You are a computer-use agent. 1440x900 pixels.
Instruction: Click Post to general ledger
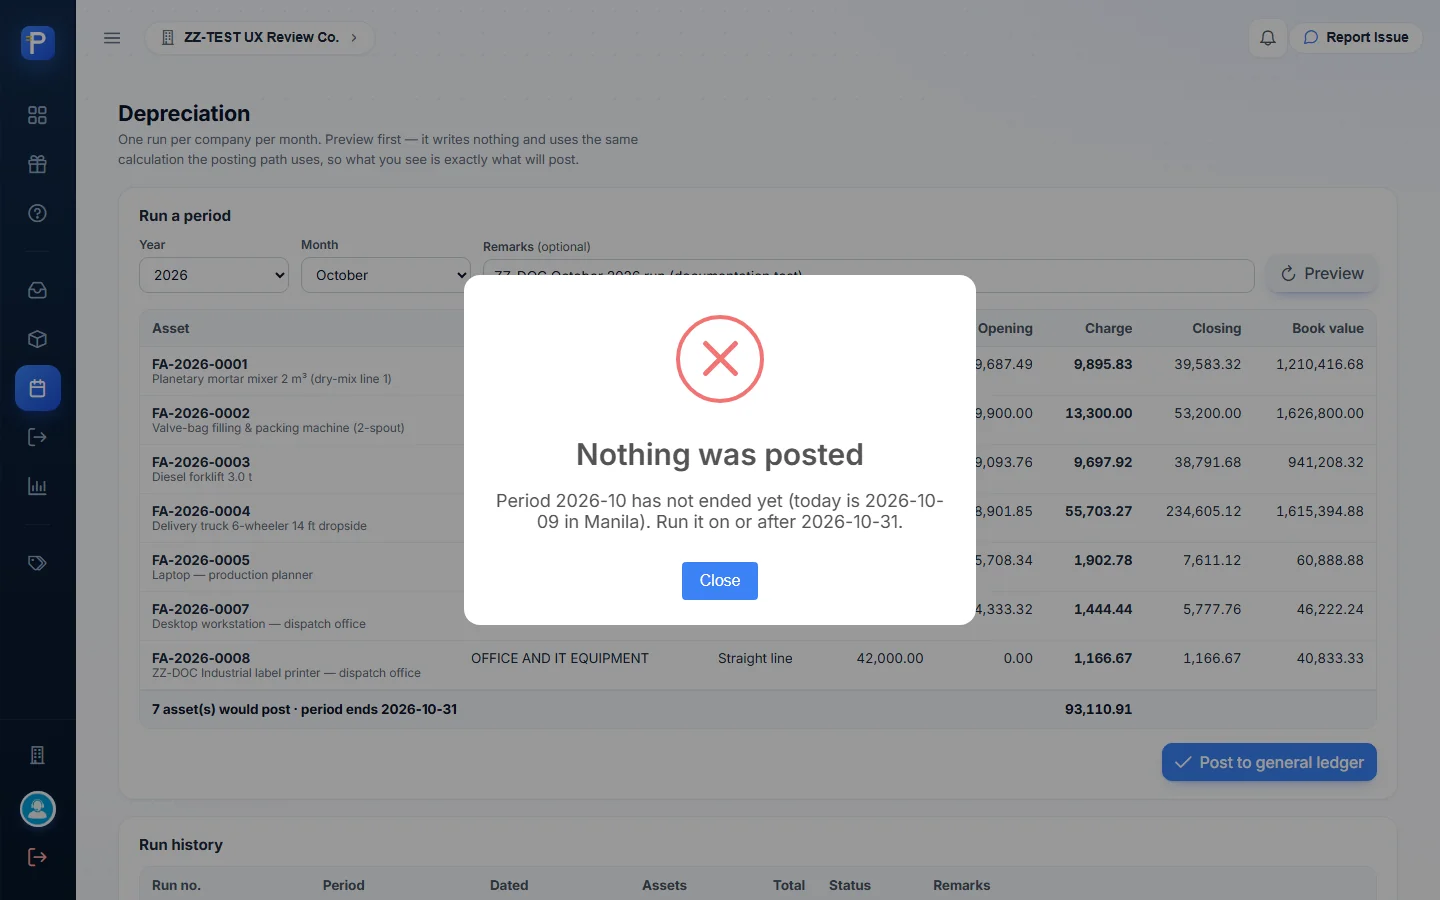pos(1269,762)
